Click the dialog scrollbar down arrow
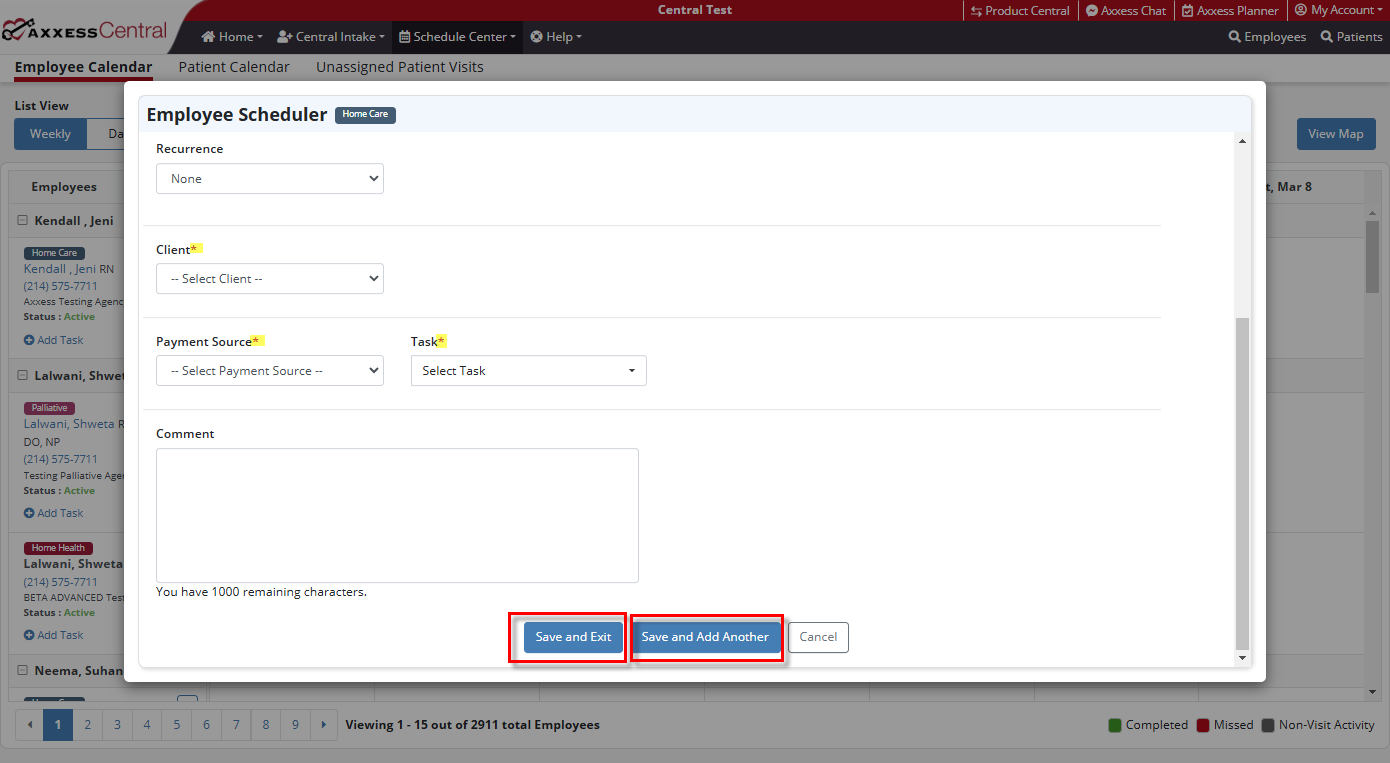This screenshot has height=763, width=1390. tap(1242, 658)
